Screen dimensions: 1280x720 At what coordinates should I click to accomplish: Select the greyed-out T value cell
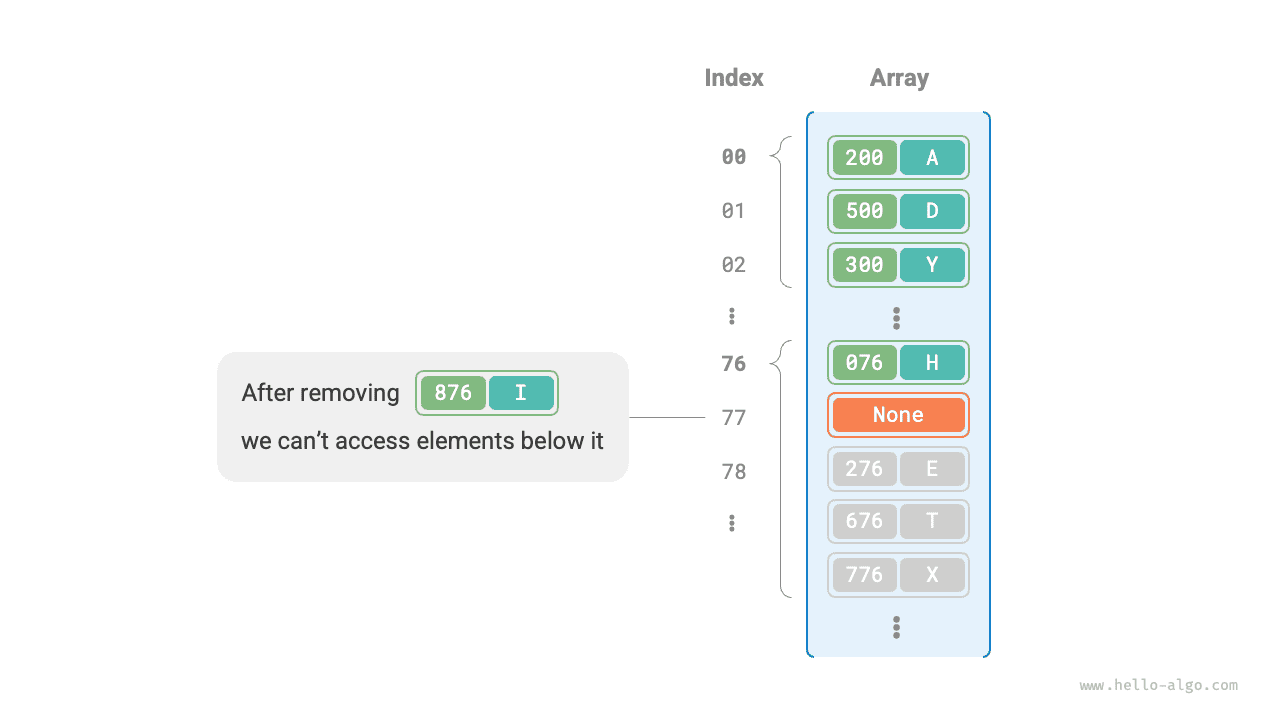tap(932, 521)
